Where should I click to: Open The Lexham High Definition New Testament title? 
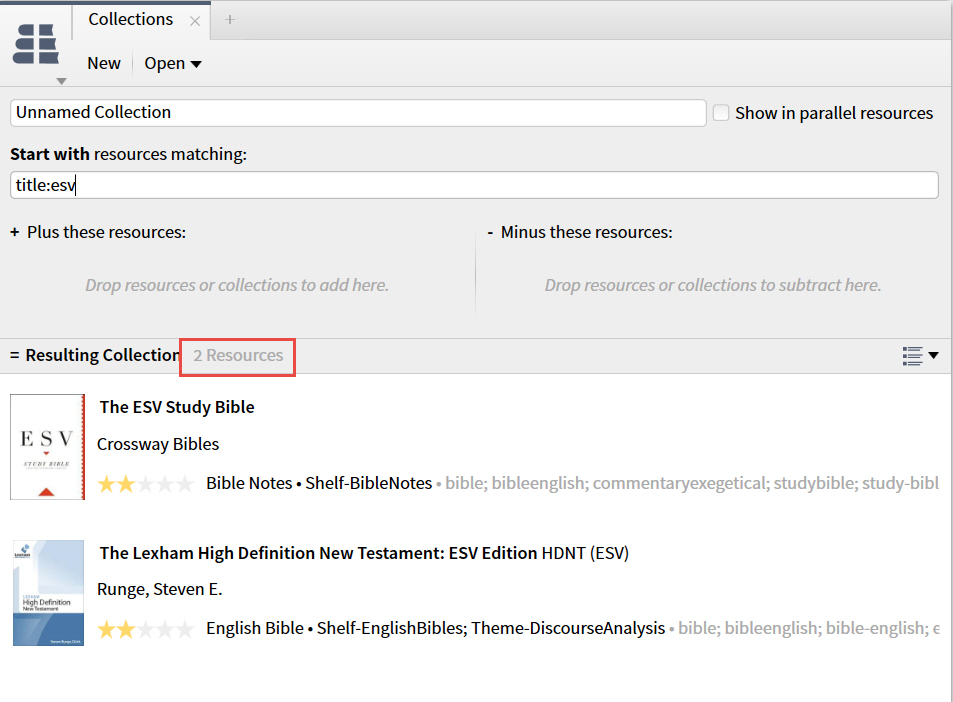click(x=318, y=553)
